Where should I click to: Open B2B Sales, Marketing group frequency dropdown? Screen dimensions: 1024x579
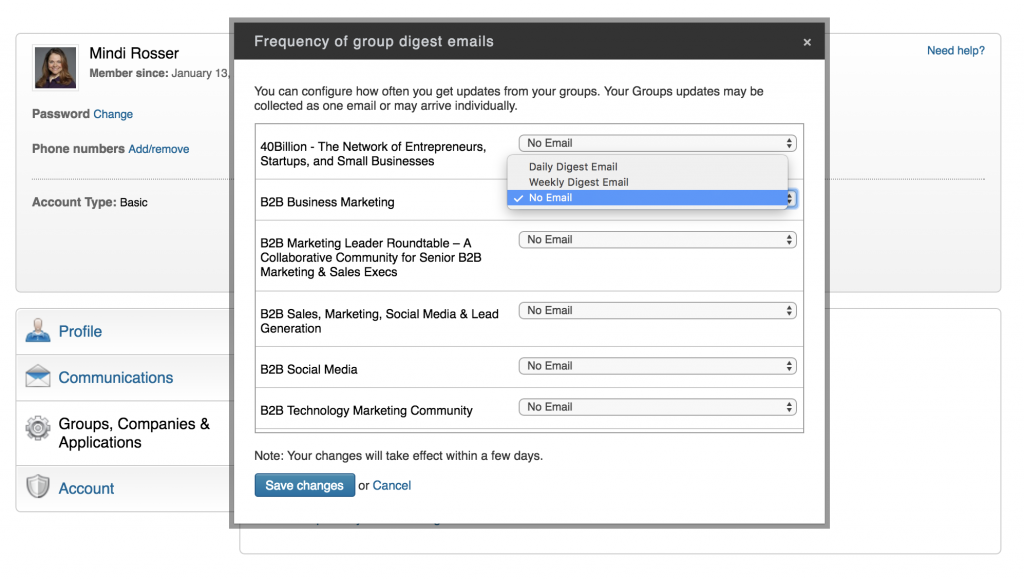coord(655,310)
